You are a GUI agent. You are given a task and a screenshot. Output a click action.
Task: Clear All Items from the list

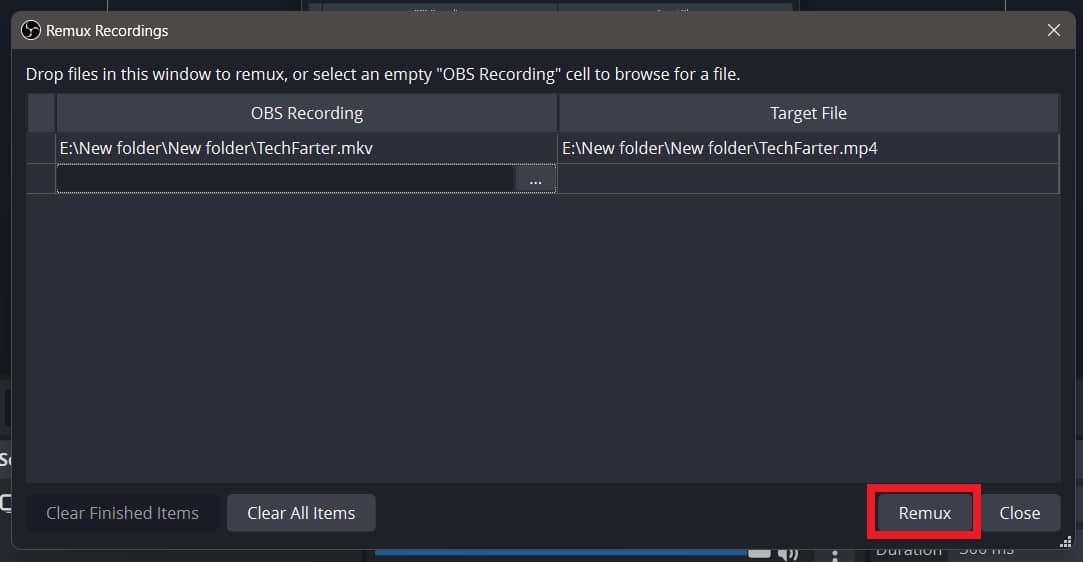(x=301, y=512)
